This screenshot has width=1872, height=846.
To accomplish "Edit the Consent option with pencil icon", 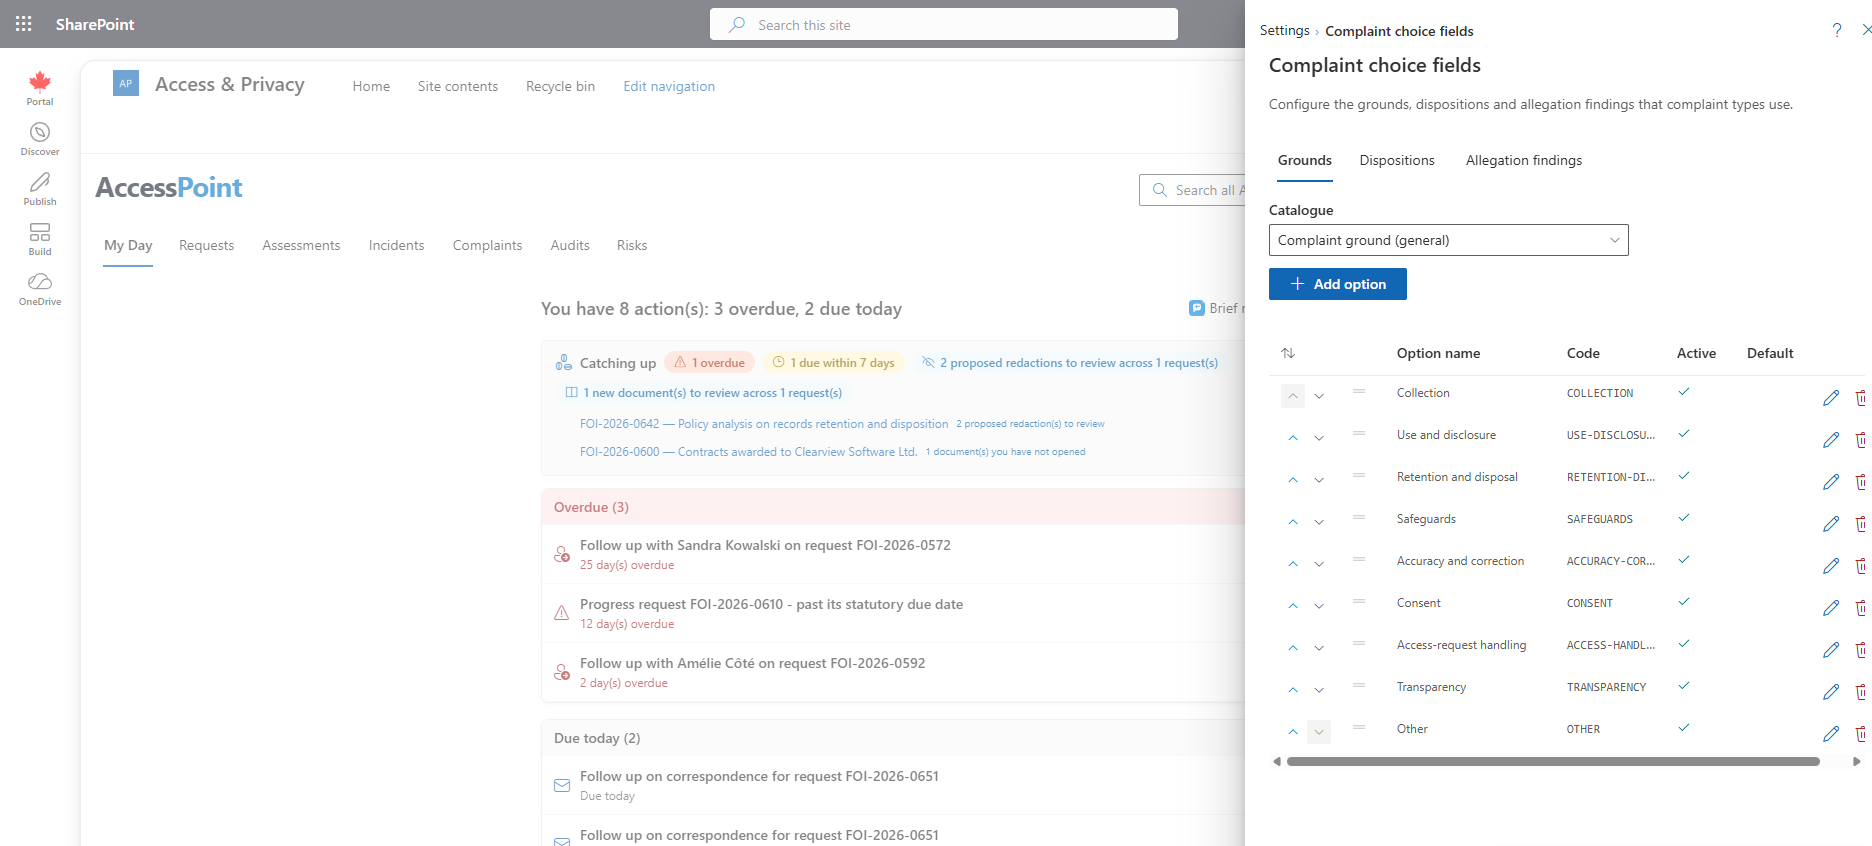I will (x=1831, y=608).
